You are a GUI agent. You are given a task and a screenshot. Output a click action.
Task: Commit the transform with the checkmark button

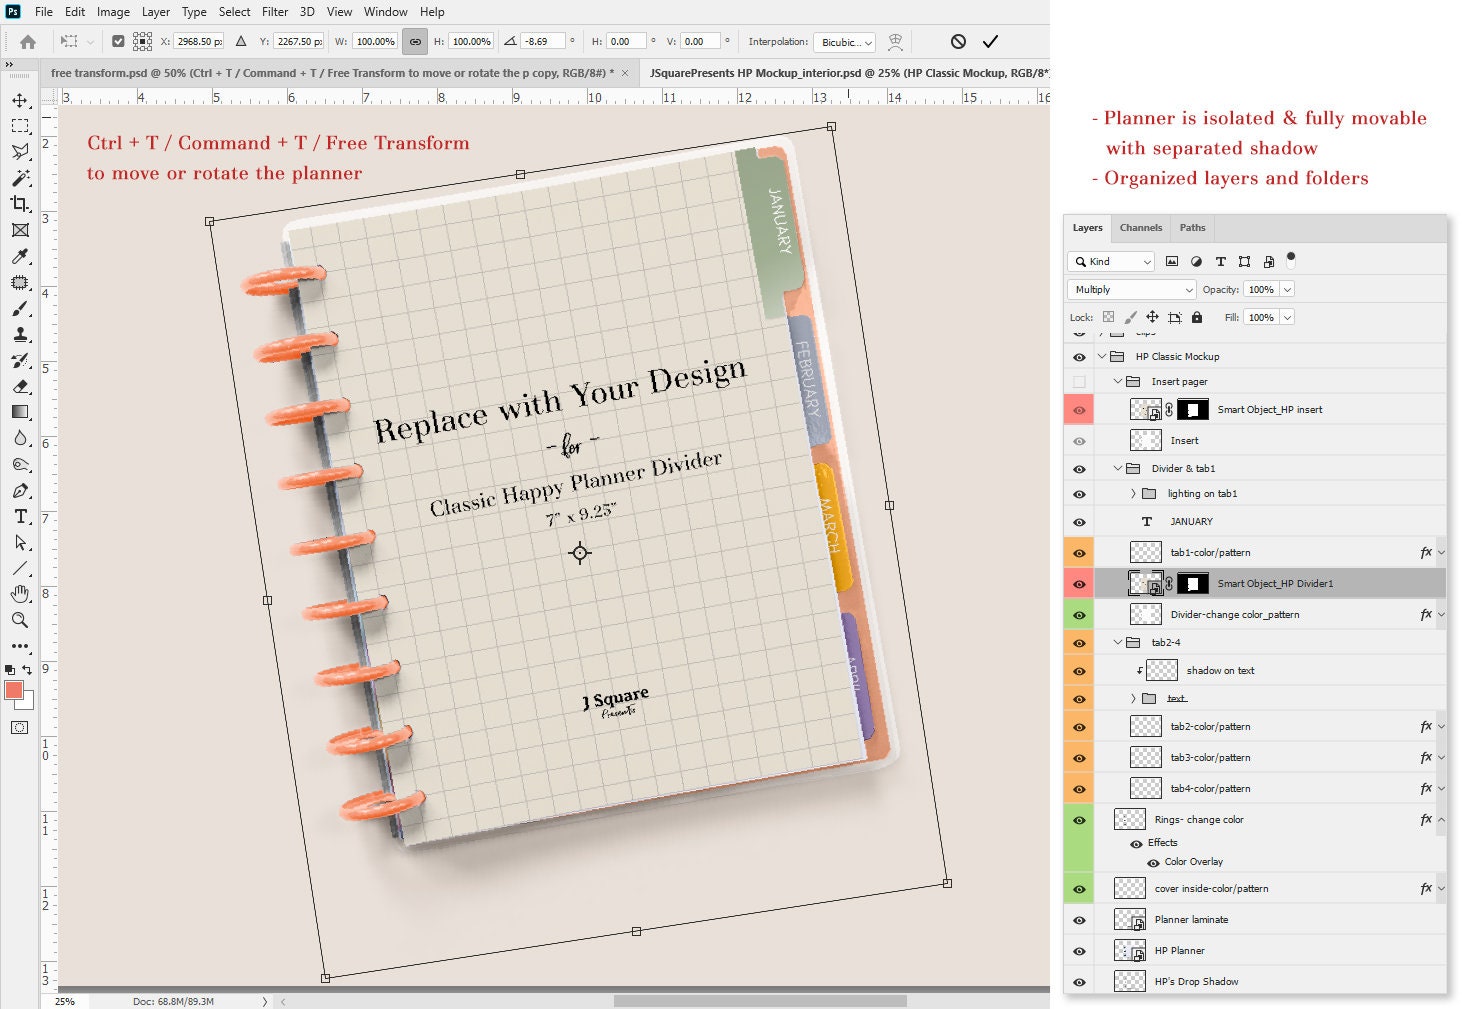click(991, 41)
